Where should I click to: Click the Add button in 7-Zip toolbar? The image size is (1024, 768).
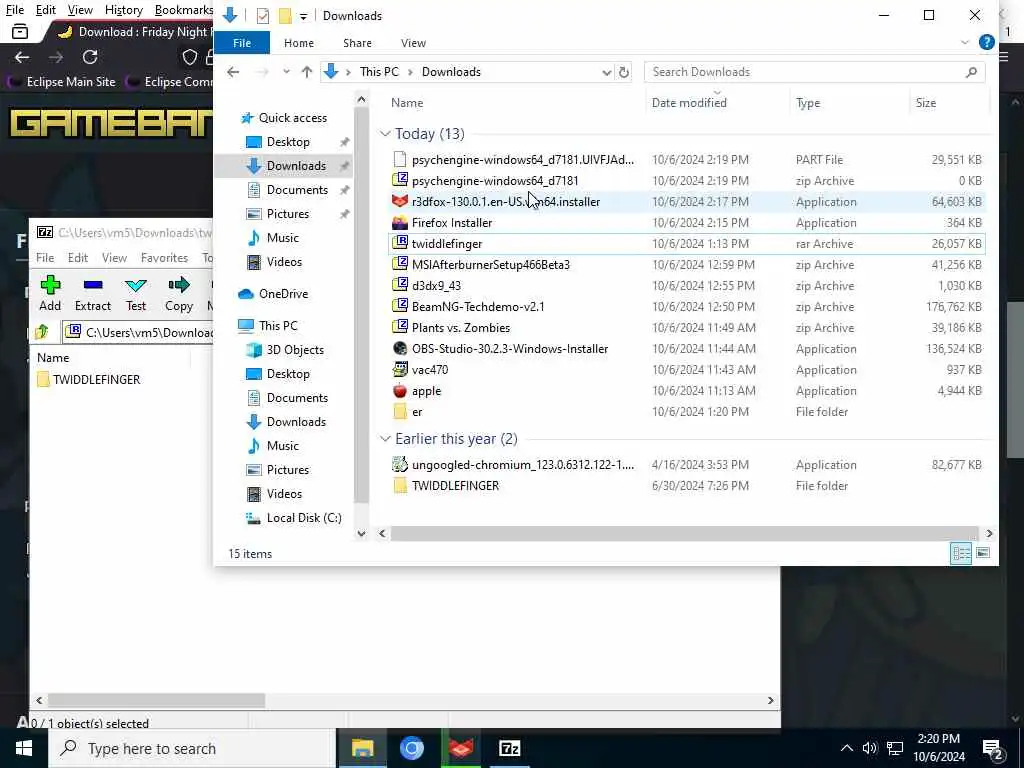point(50,293)
